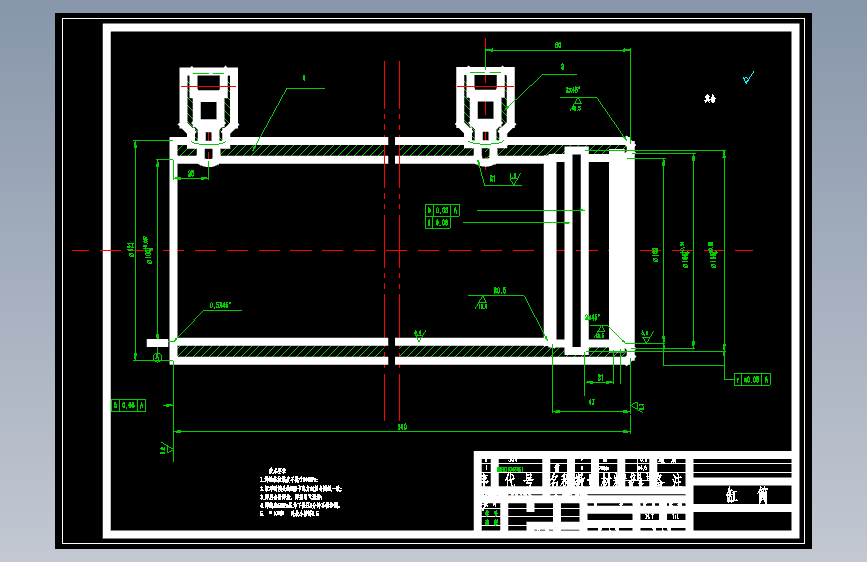Viewport: 867px width, 562px height.
Task: Select the '0.03 A' tolerance frame
Action: tap(442, 210)
